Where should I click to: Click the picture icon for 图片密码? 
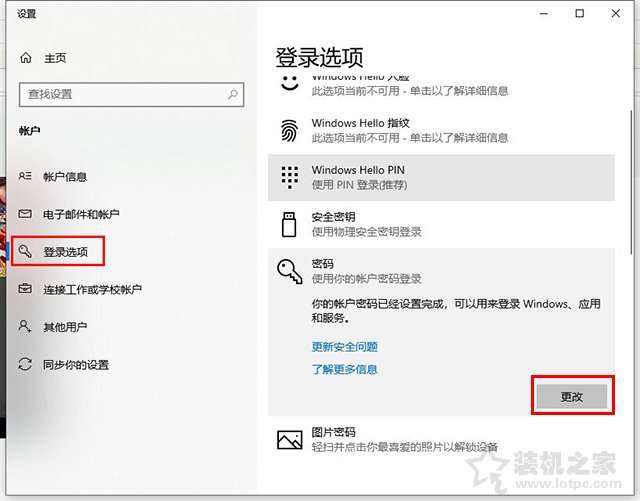(290, 440)
